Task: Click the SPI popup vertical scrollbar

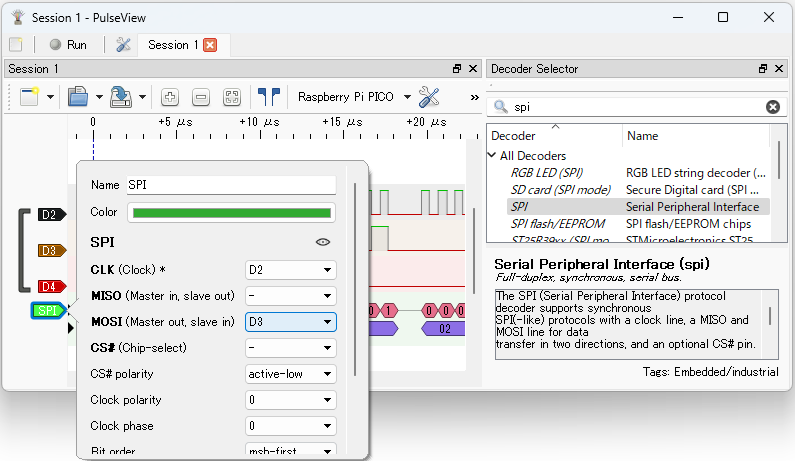Action: point(355,279)
